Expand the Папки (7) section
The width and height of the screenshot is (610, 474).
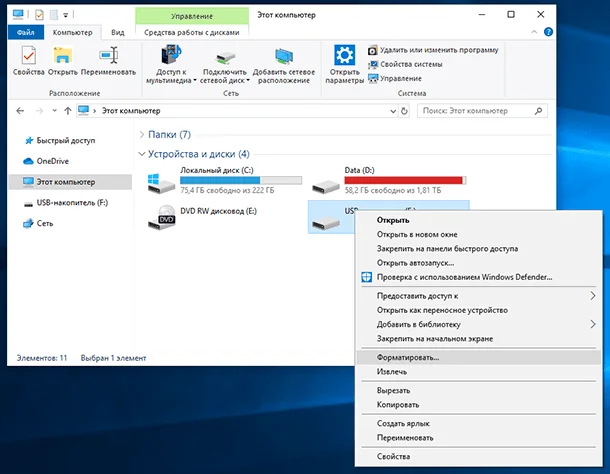point(142,135)
